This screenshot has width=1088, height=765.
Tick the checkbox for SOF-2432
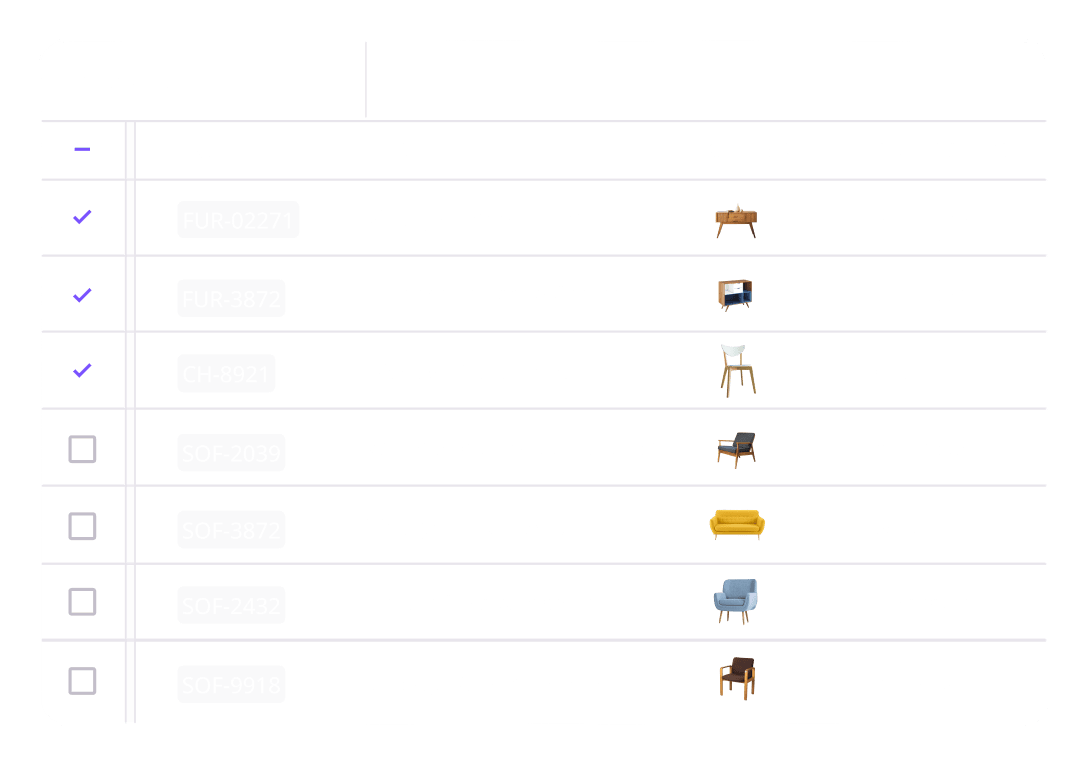pyautogui.click(x=82, y=602)
